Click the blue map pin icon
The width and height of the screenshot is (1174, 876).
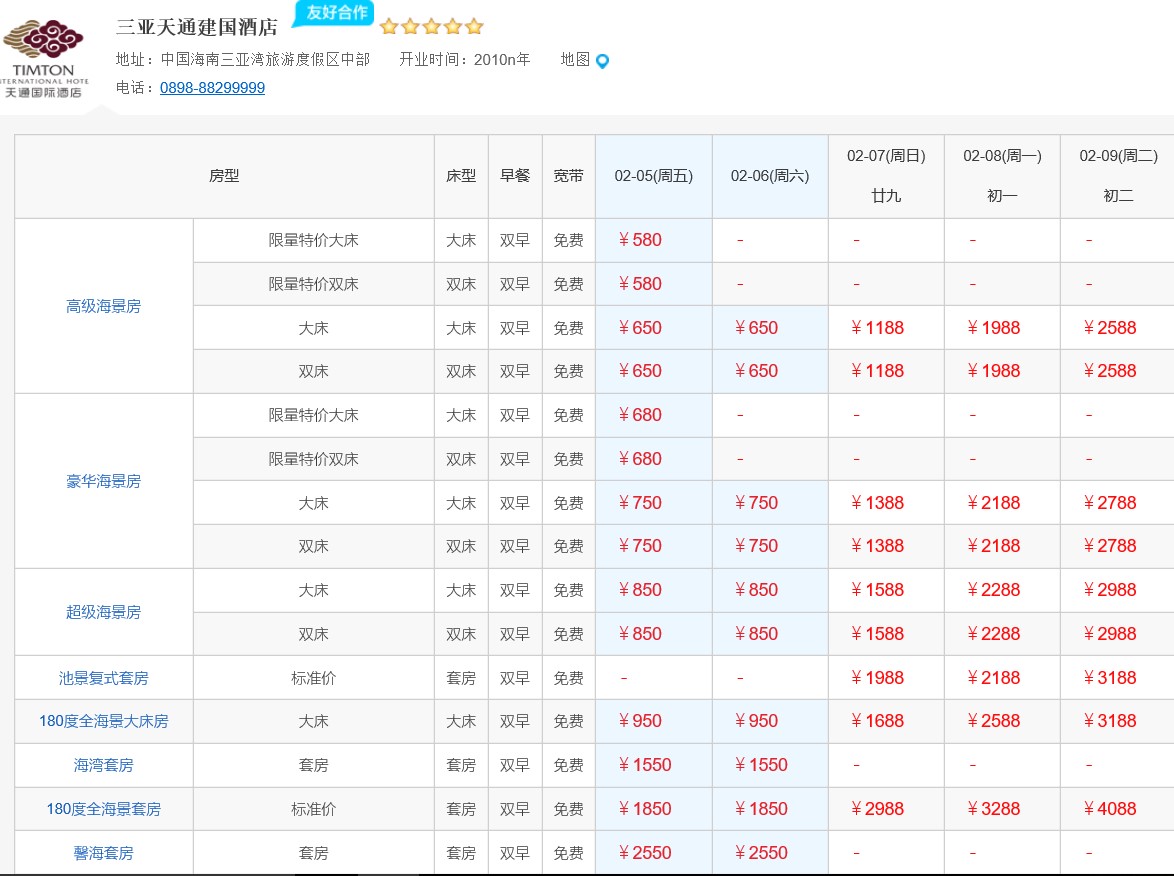[x=602, y=61]
